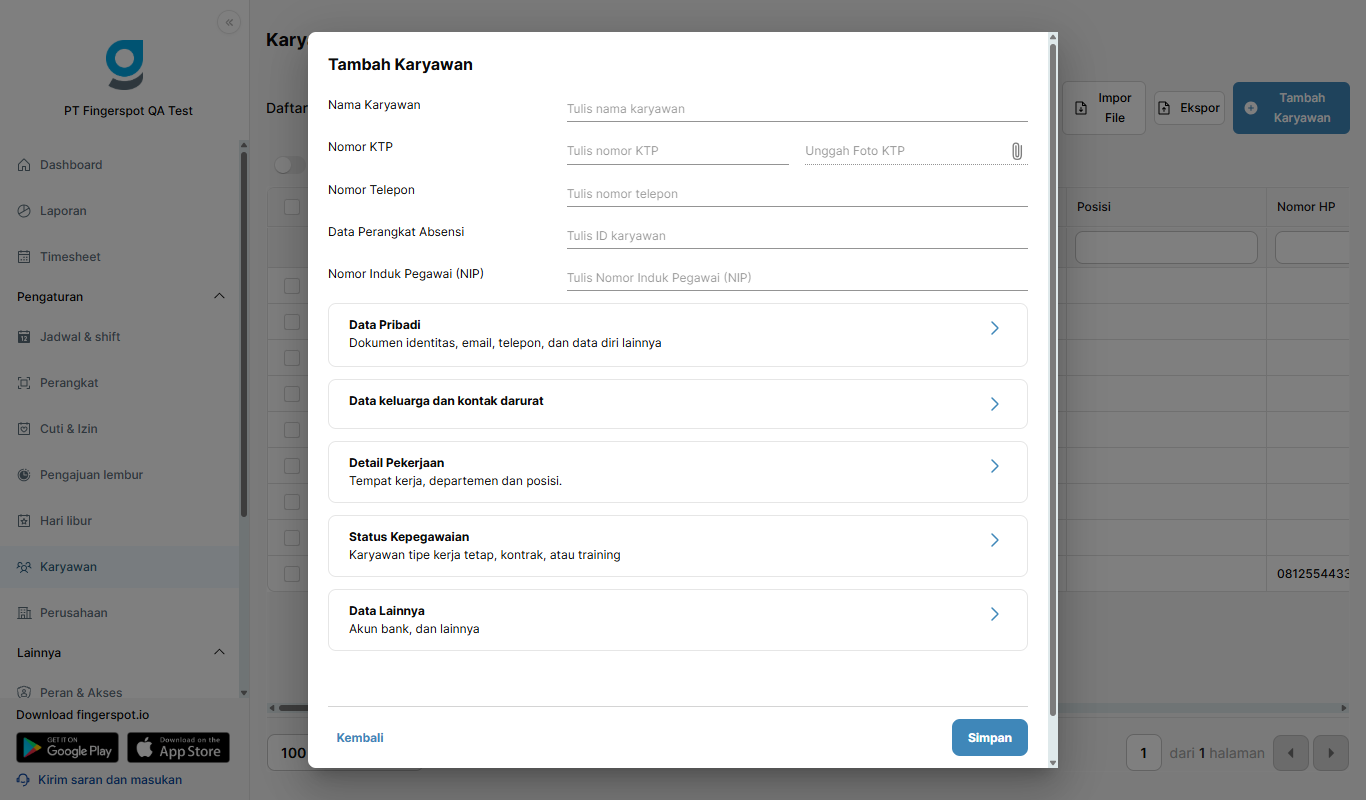Viewport: 1366px width, 800px height.
Task: Collapse sidebar with double-chevron icon
Action: 229,22
